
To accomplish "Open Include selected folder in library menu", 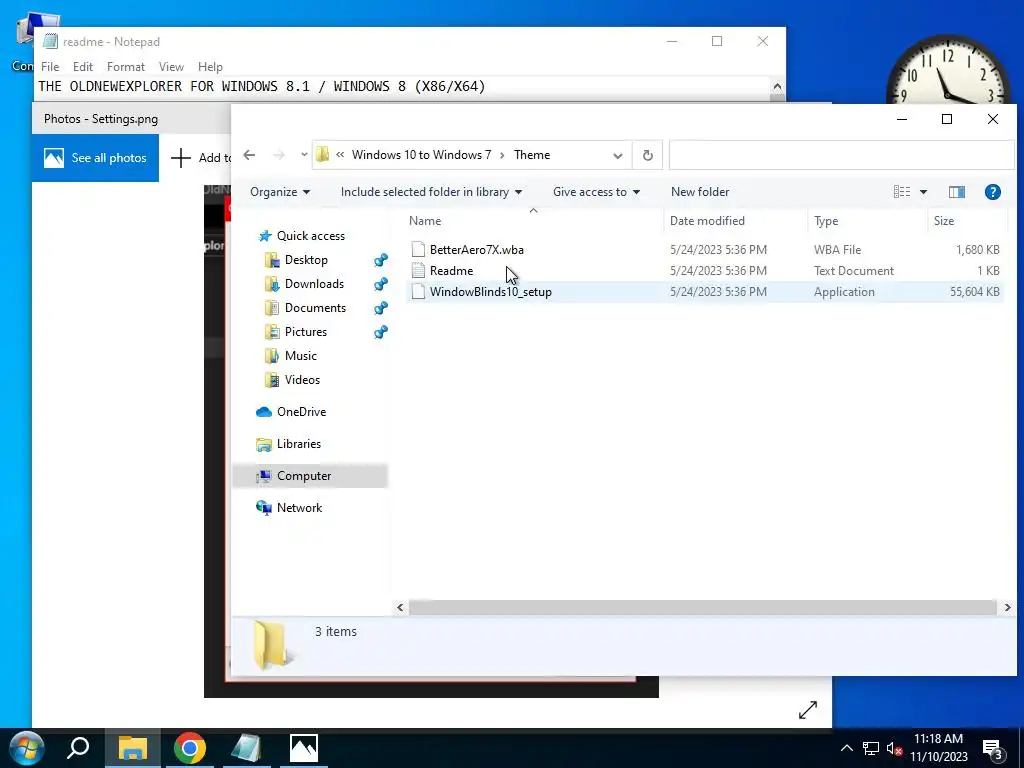I will (x=431, y=192).
